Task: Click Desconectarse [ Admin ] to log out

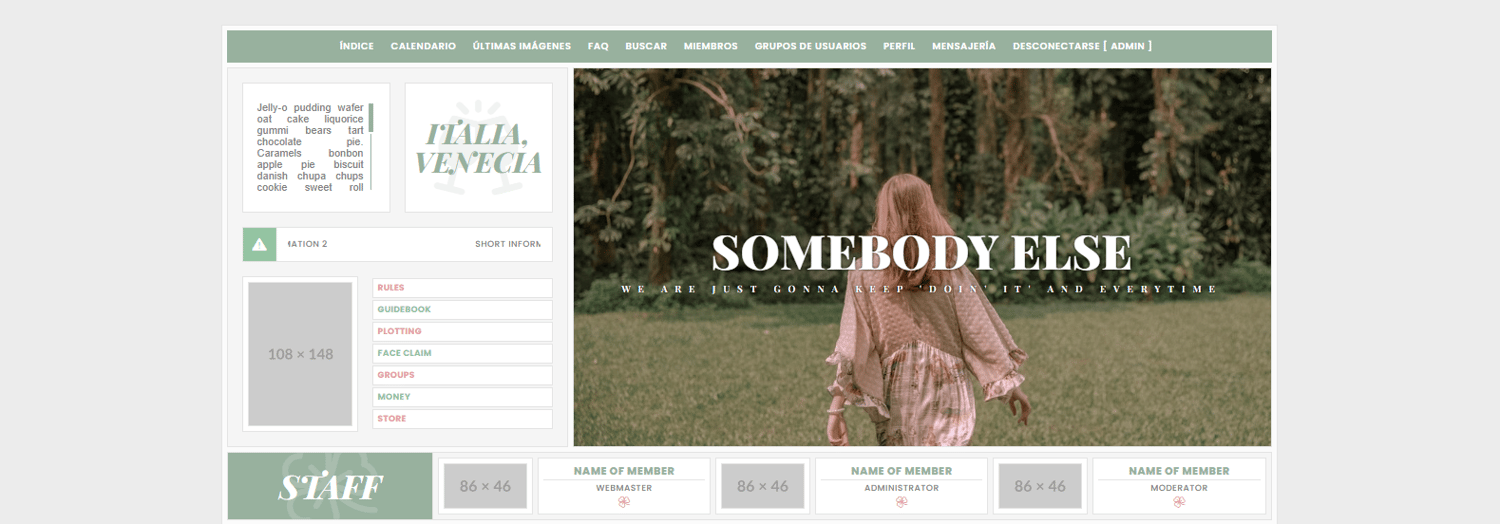Action: [1082, 46]
